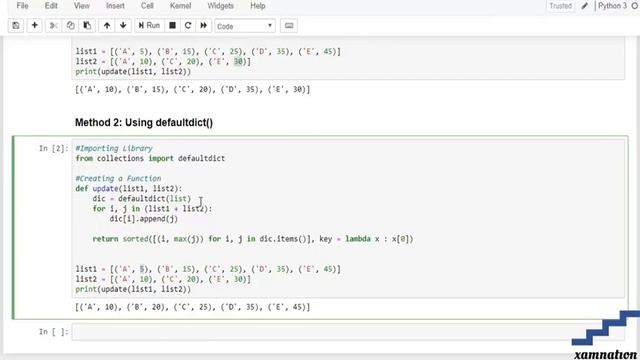640x360 pixels.
Task: Click the pencil edit mode icon
Action: tap(585, 6)
